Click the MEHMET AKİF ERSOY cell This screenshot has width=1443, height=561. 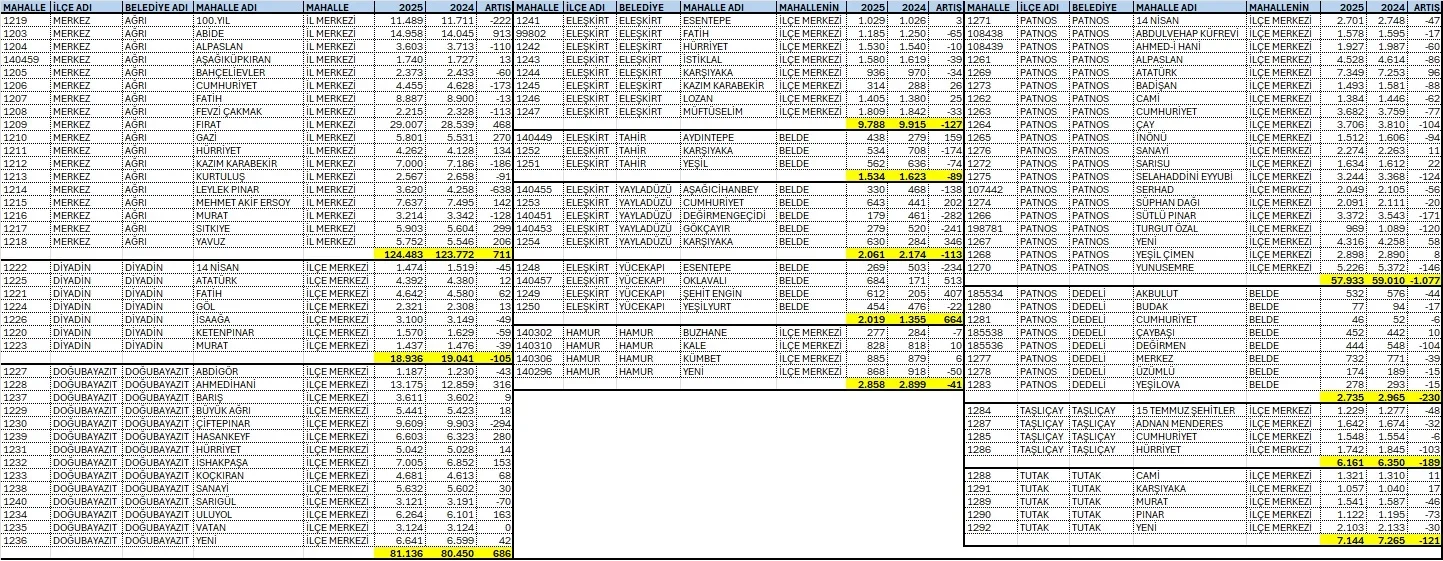tap(247, 202)
